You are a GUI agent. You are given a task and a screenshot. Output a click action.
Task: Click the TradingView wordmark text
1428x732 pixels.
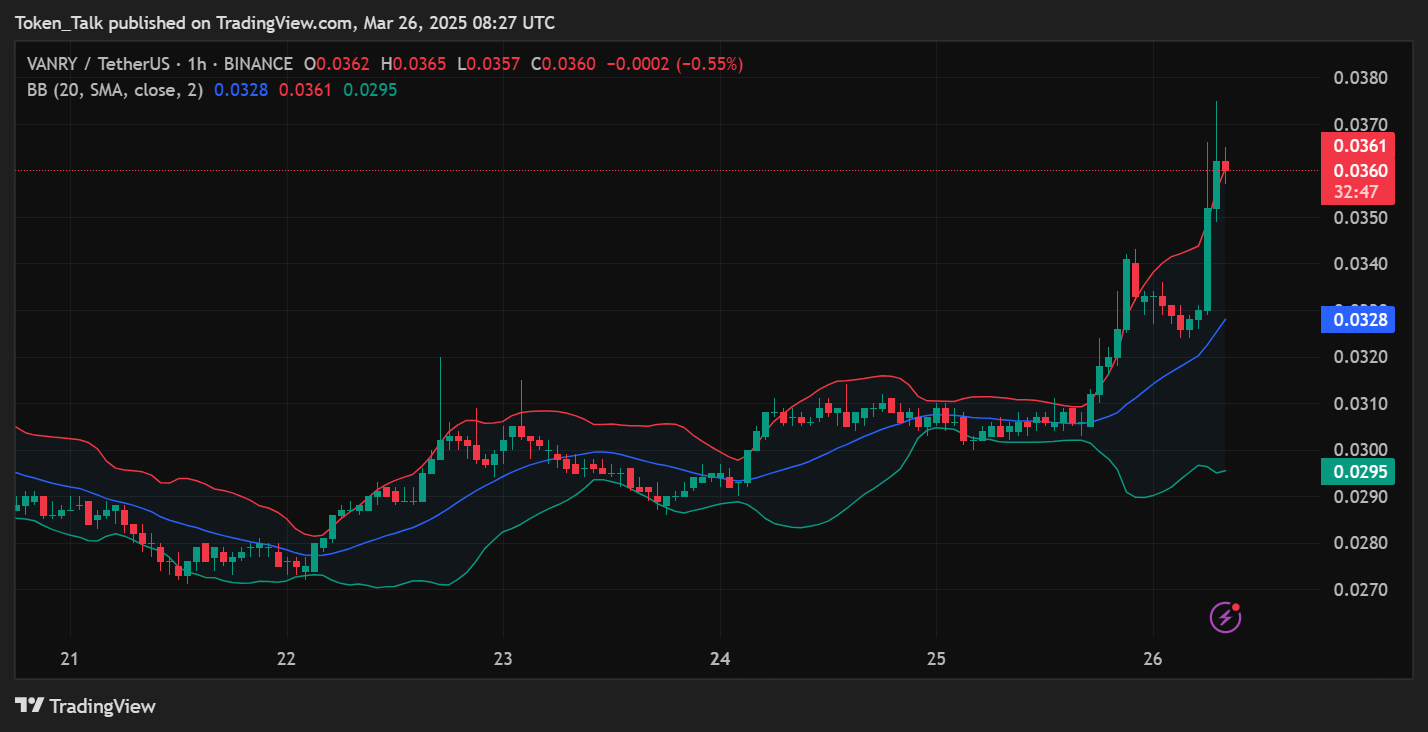click(x=103, y=706)
